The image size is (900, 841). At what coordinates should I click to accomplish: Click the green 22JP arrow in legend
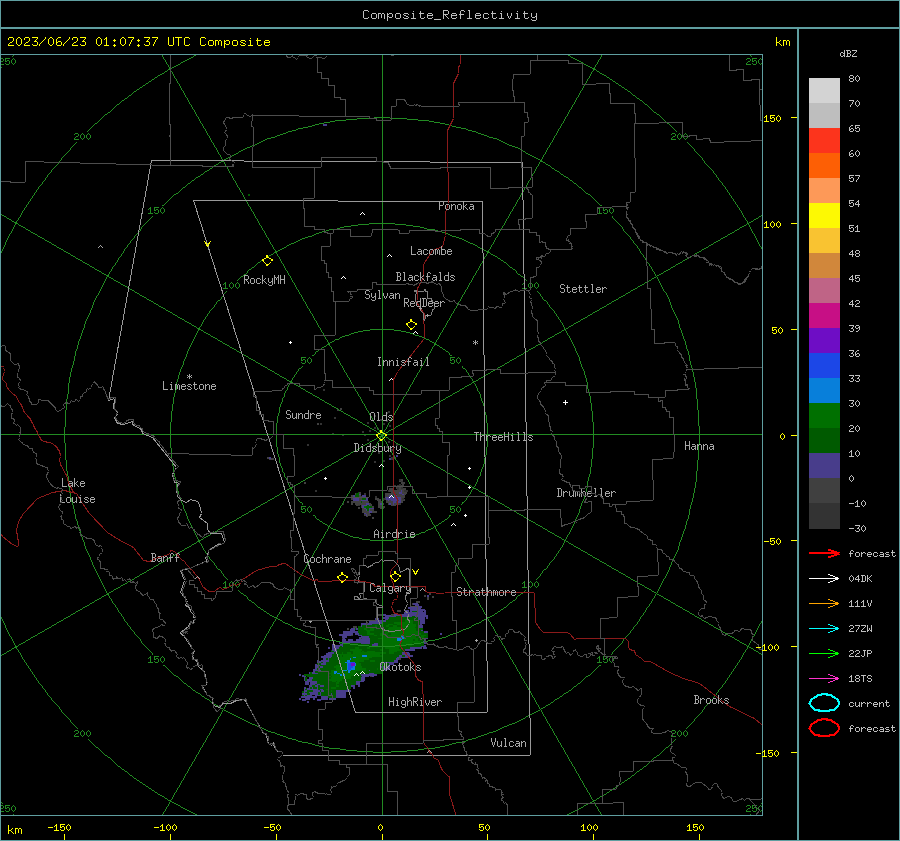pos(824,653)
